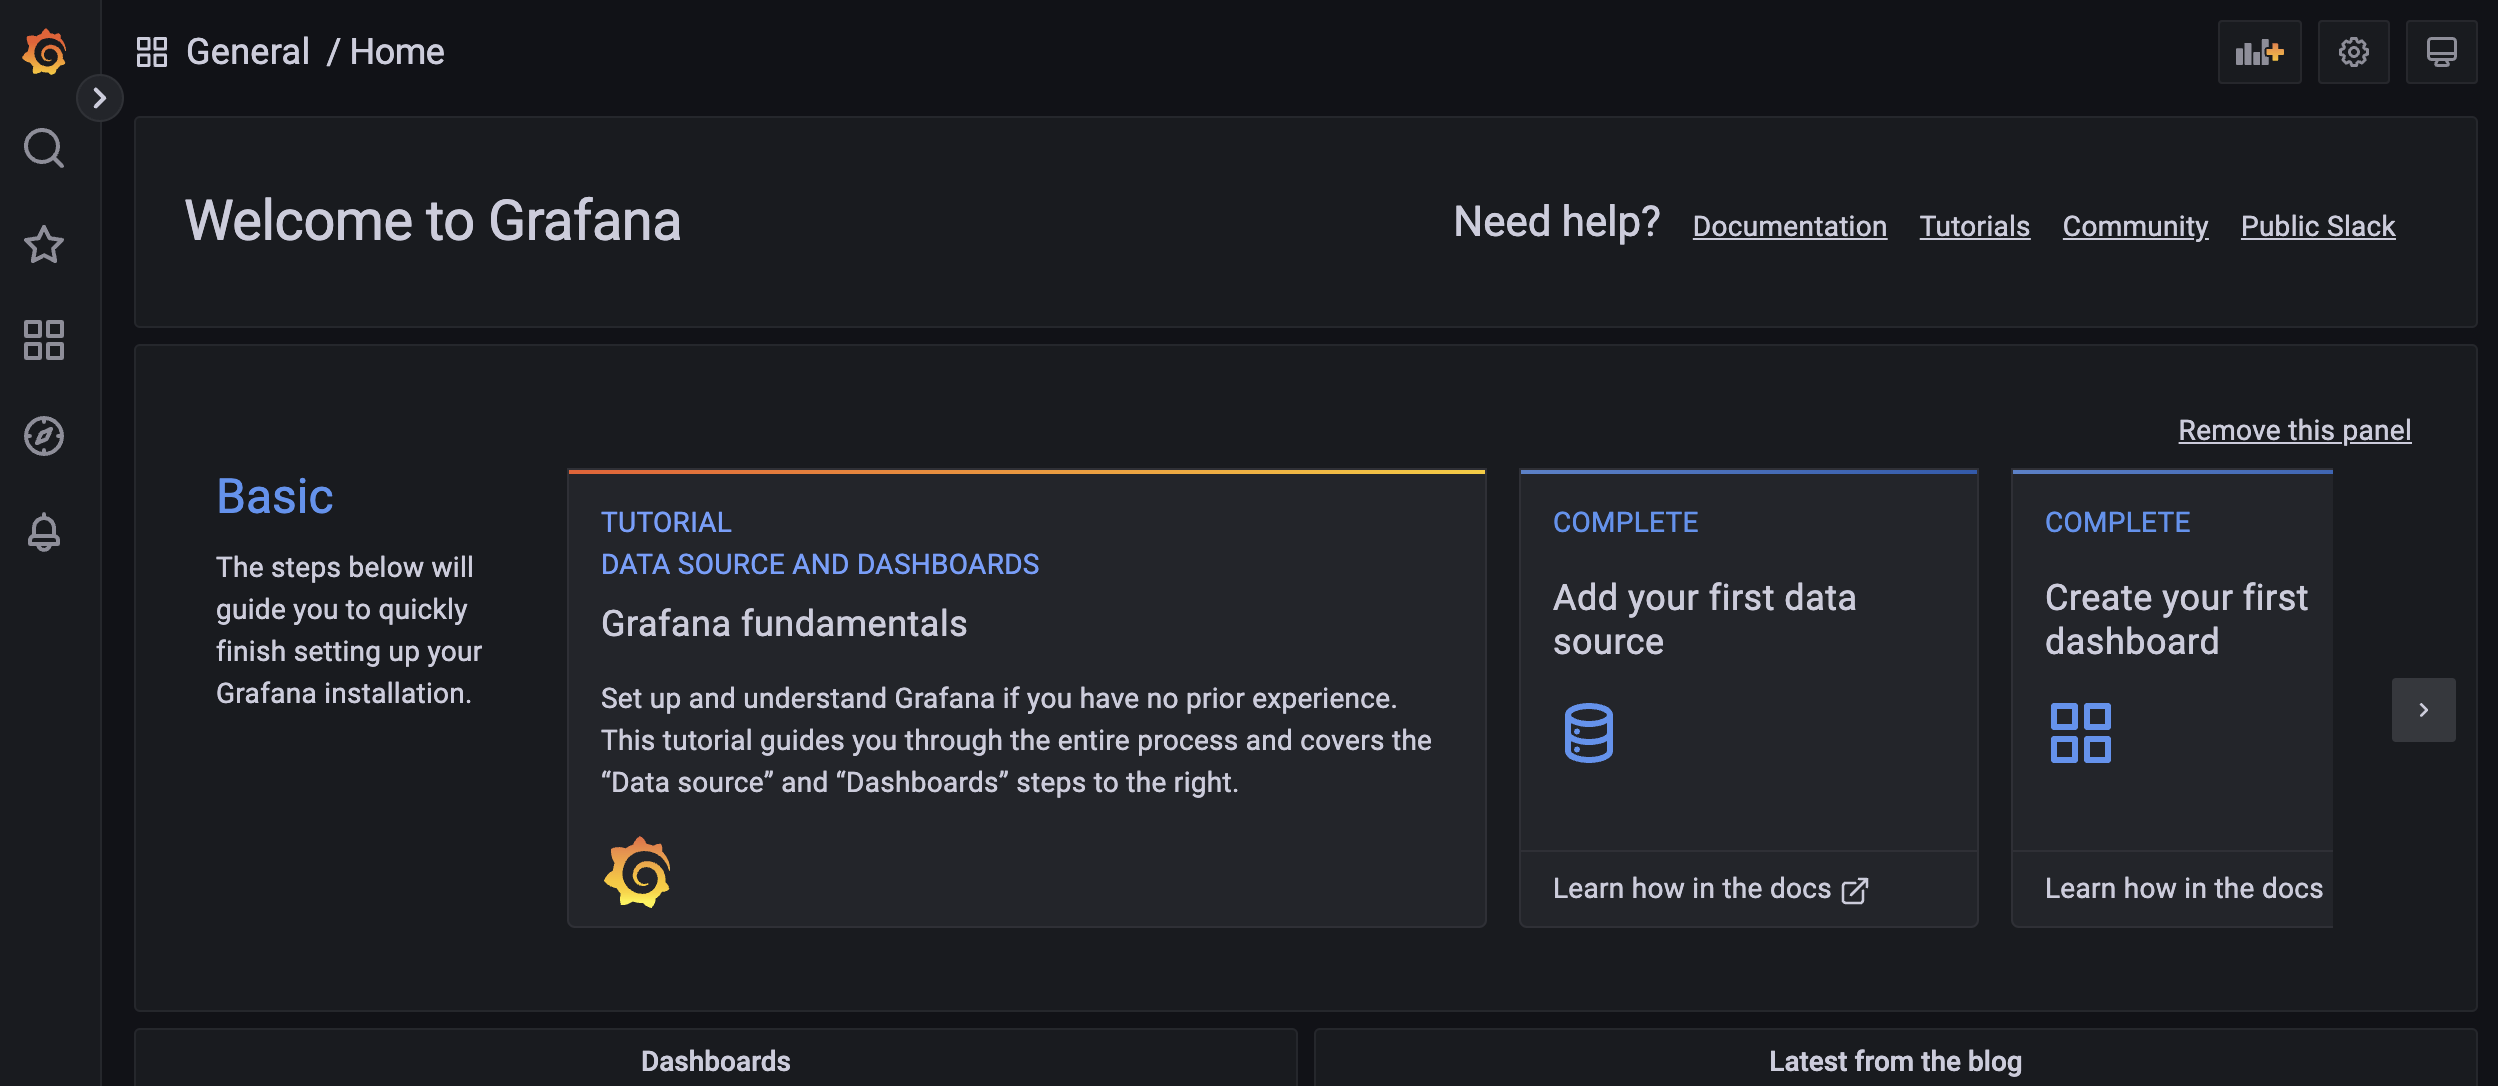Select General in the breadcrumb
Image resolution: width=2498 pixels, height=1086 pixels.
[247, 51]
